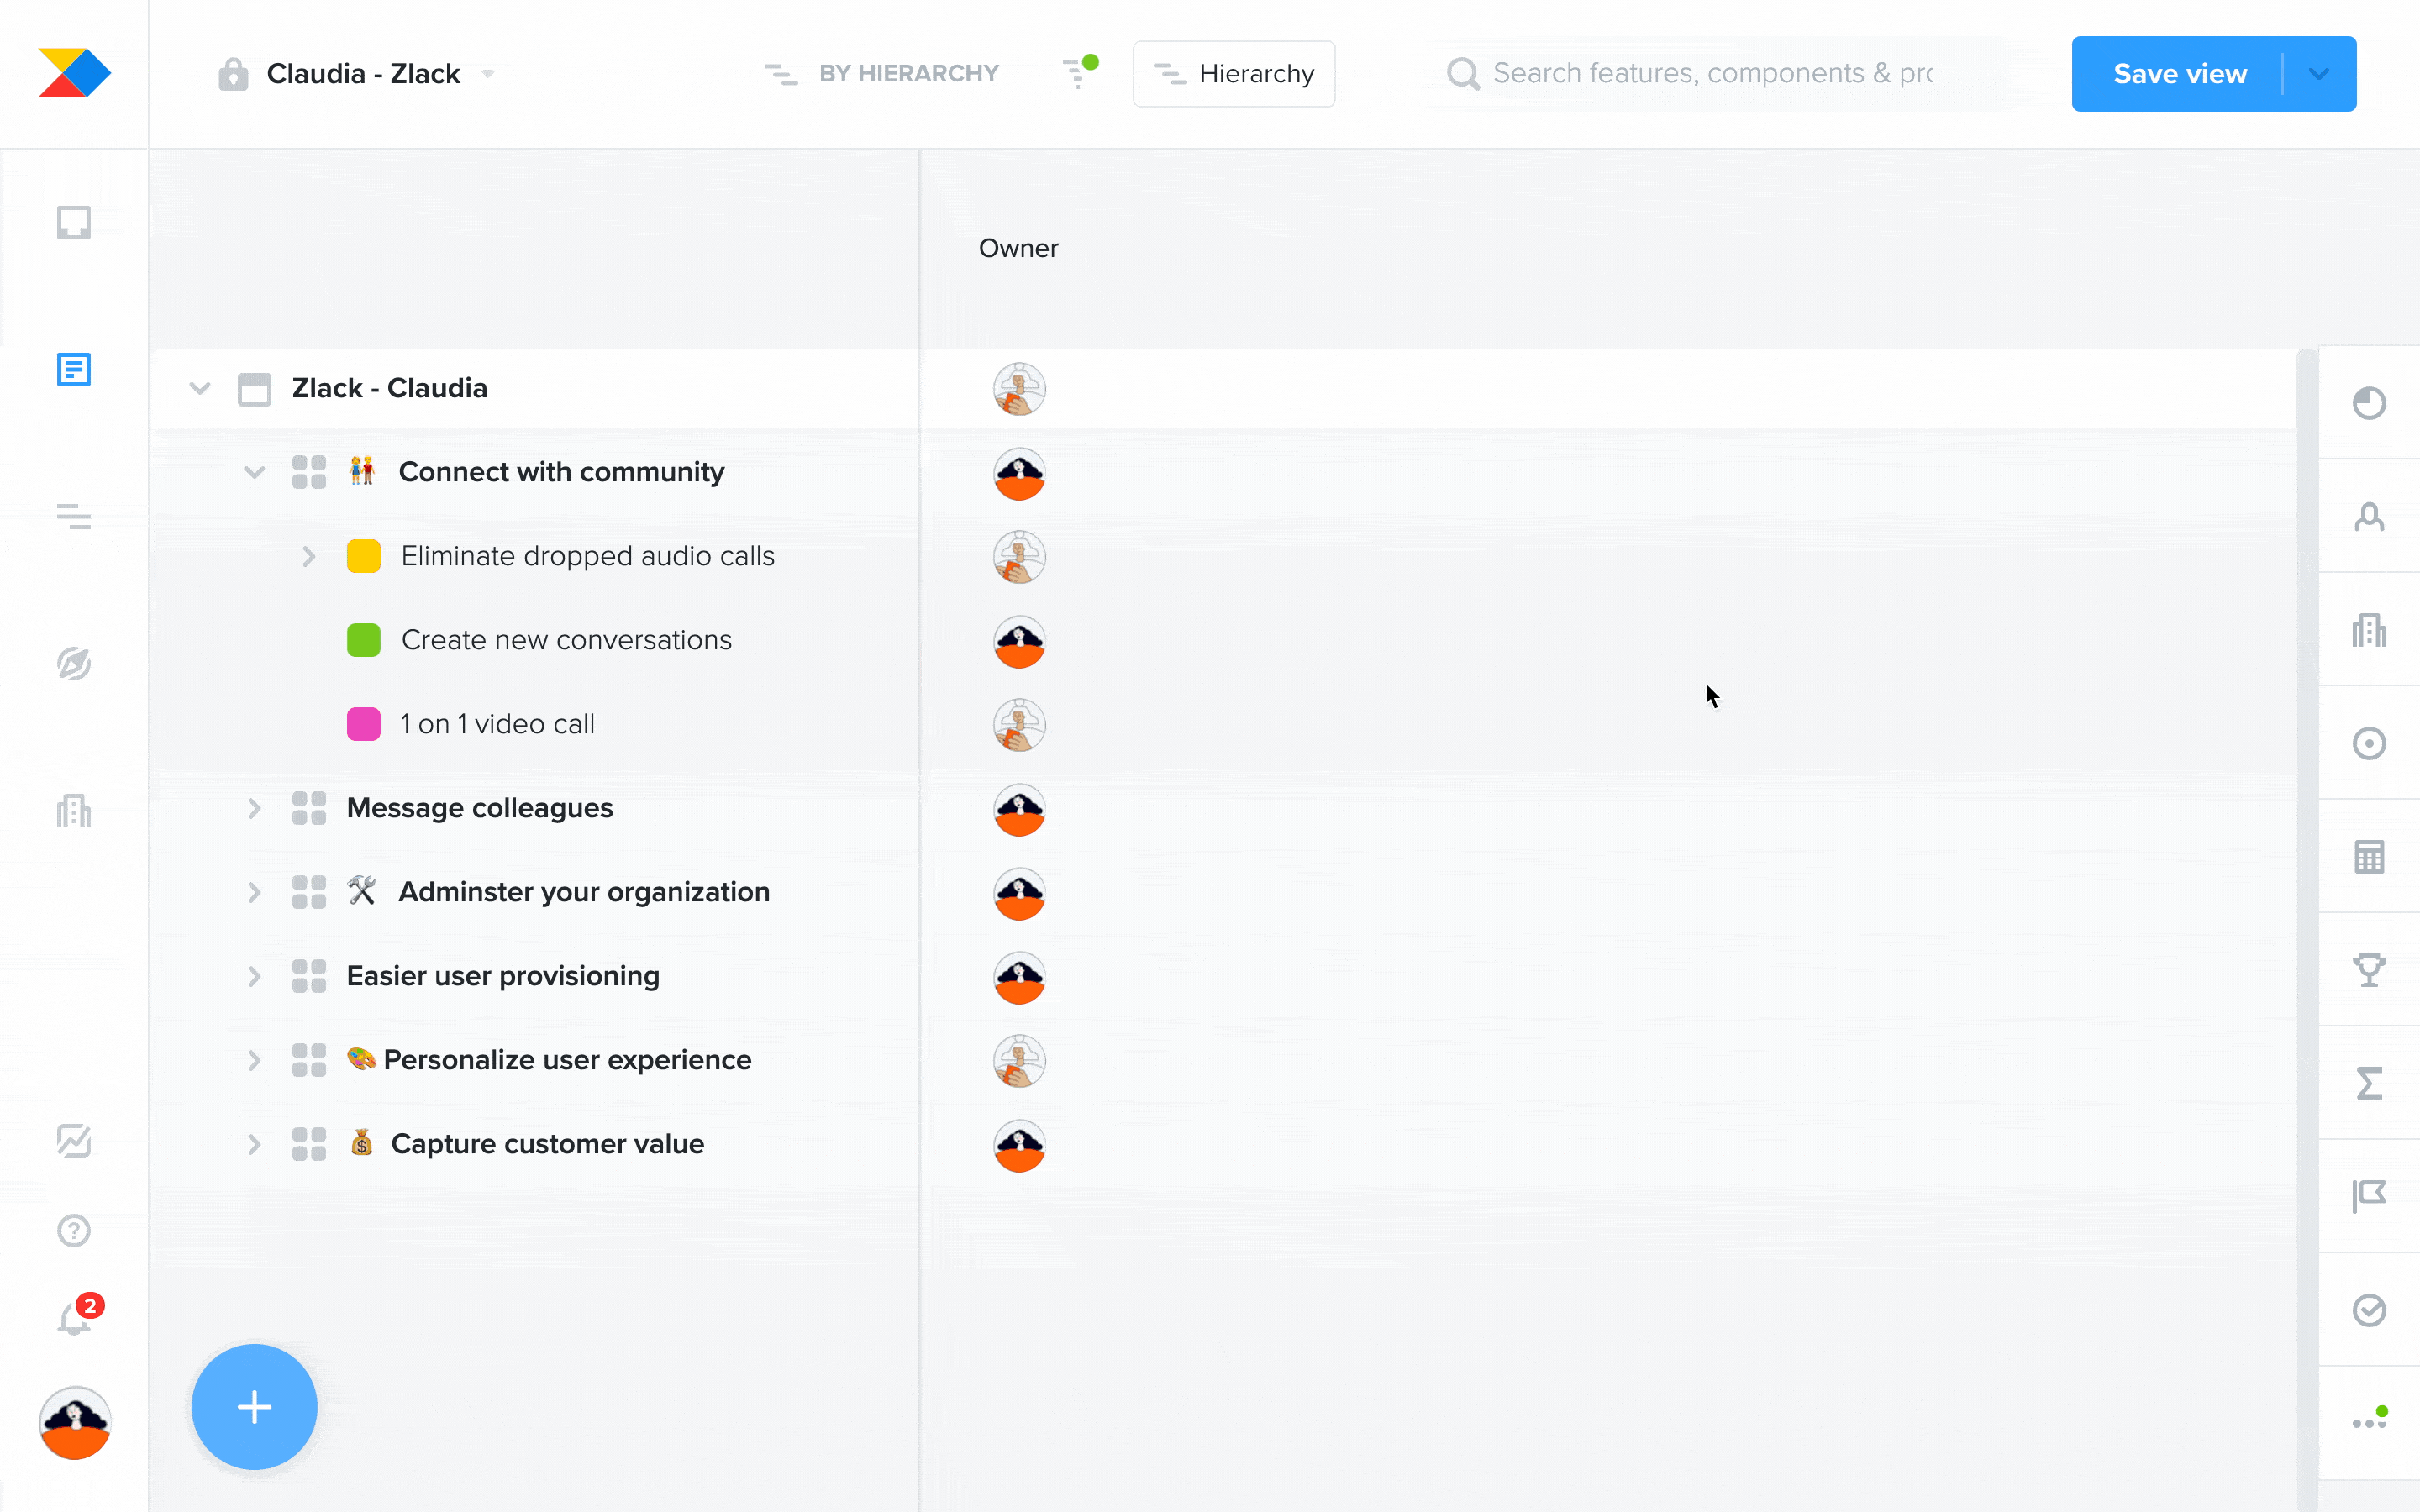Click owner avatar for Create new conversations
The image size is (2420, 1512).
pos(1019,641)
